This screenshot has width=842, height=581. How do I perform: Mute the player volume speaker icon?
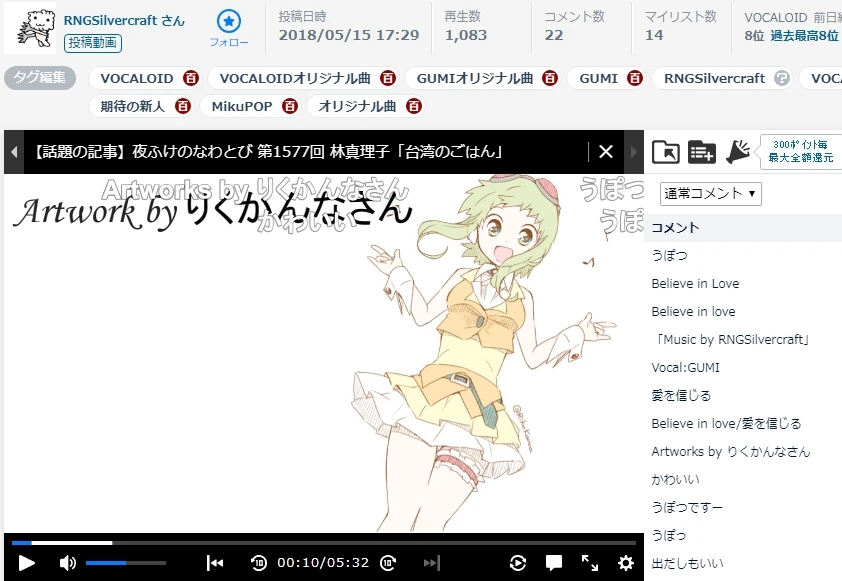[x=68, y=563]
